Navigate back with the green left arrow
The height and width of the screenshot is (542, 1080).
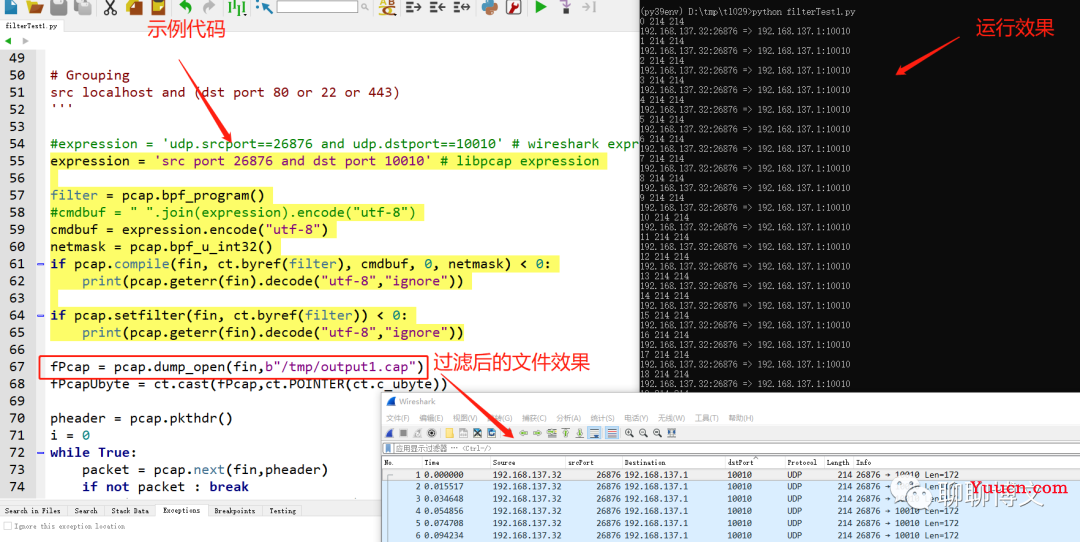pos(8,41)
